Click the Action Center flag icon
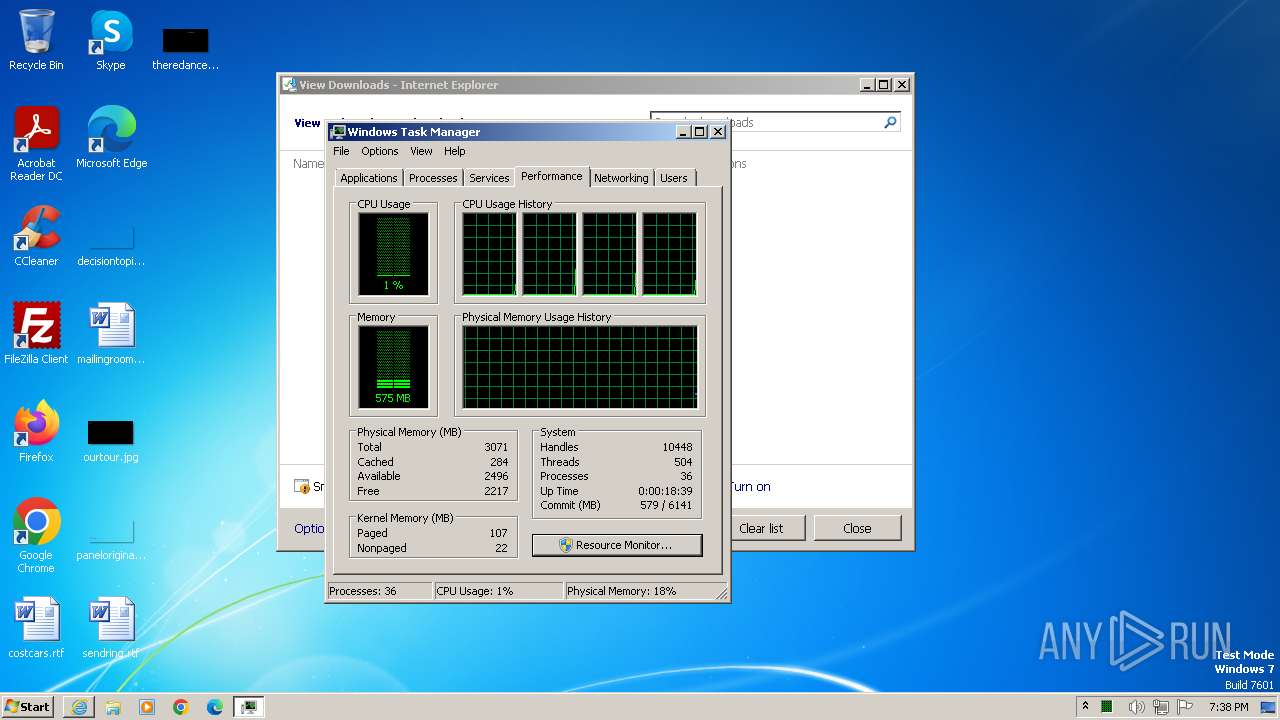1280x720 pixels. (1187, 707)
